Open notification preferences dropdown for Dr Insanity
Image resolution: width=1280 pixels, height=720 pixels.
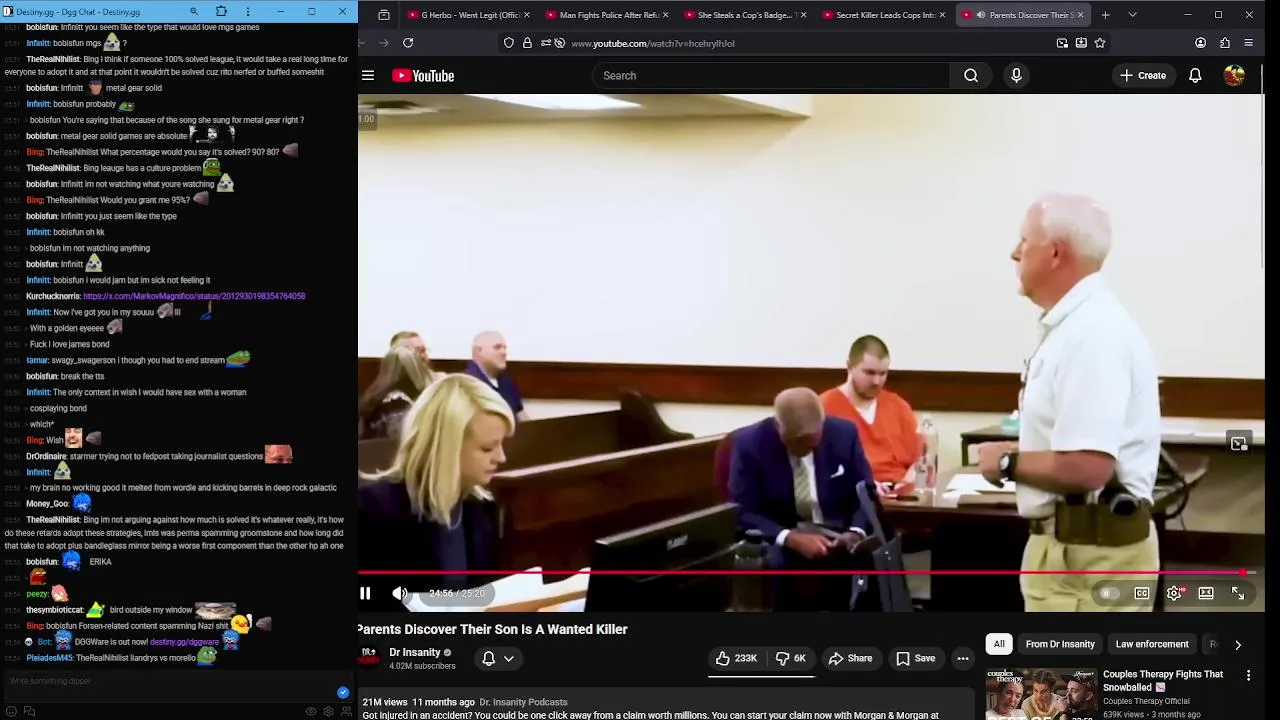point(498,658)
